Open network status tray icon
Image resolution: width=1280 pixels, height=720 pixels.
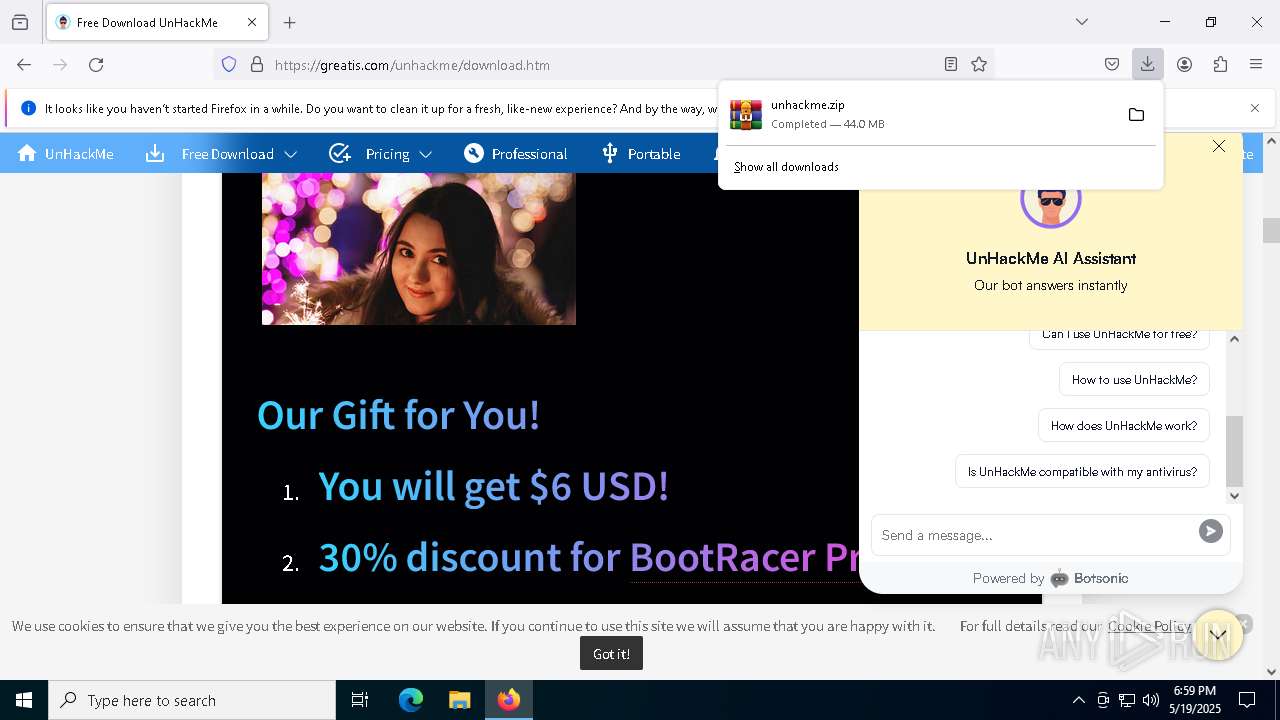coord(1127,700)
